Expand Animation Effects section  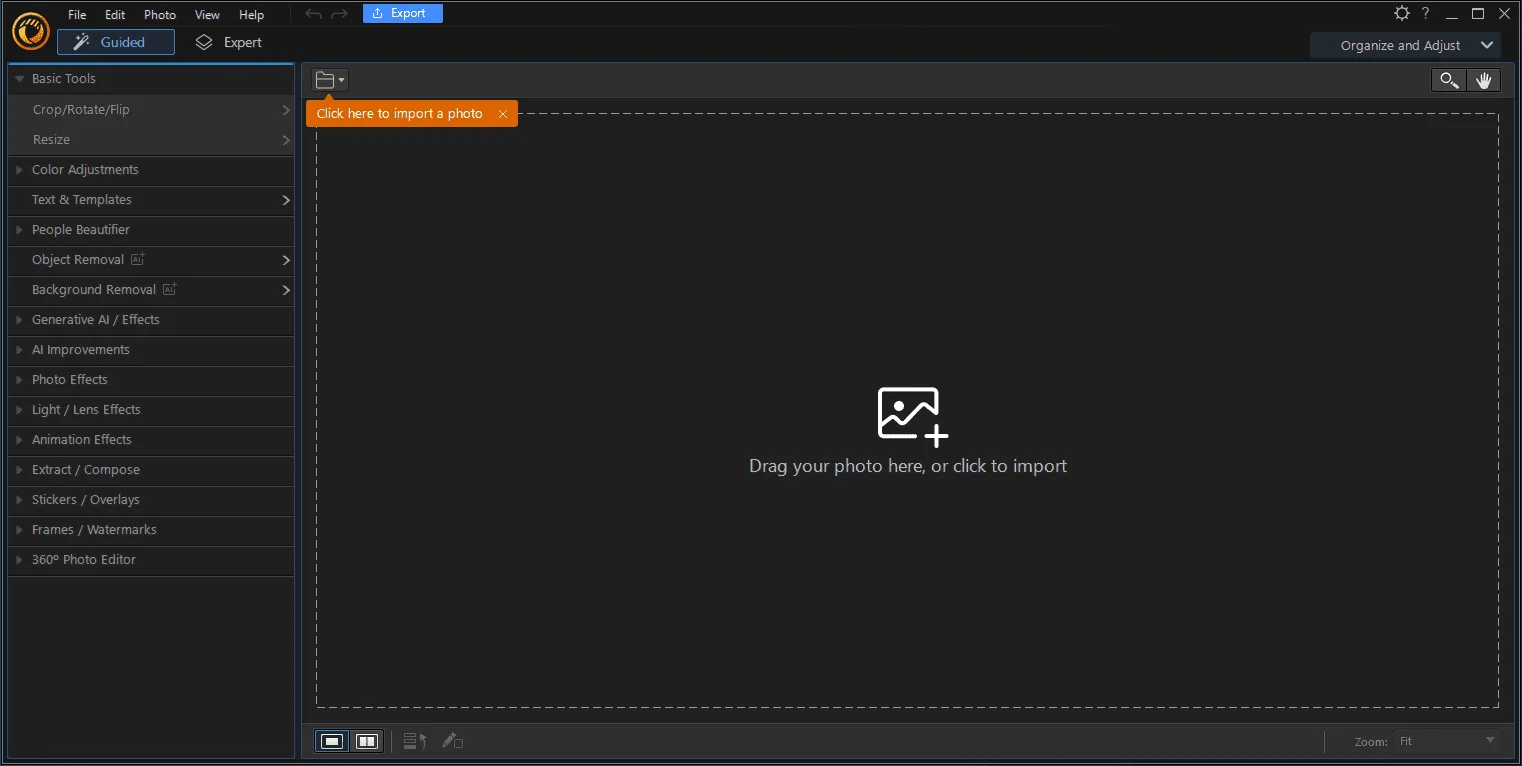click(x=151, y=440)
